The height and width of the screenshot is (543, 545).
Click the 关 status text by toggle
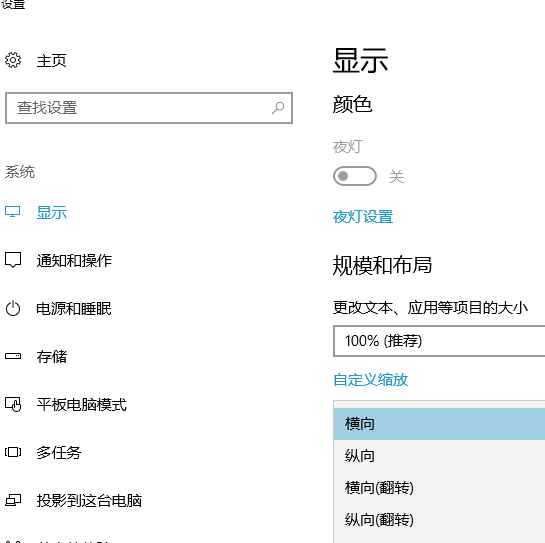396,177
